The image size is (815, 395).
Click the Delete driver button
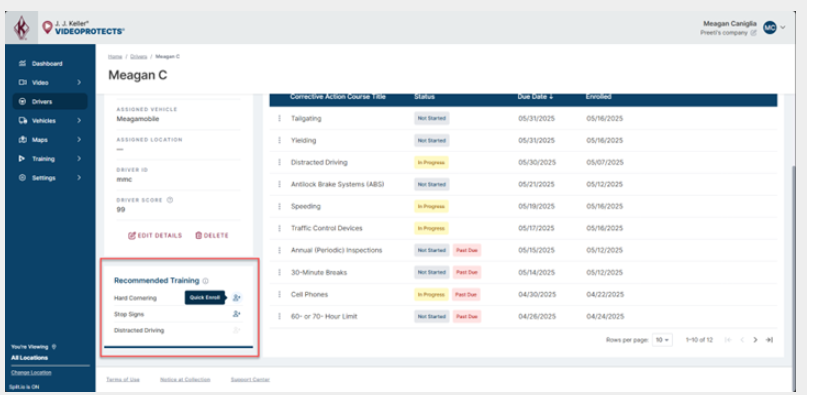pyautogui.click(x=212, y=235)
